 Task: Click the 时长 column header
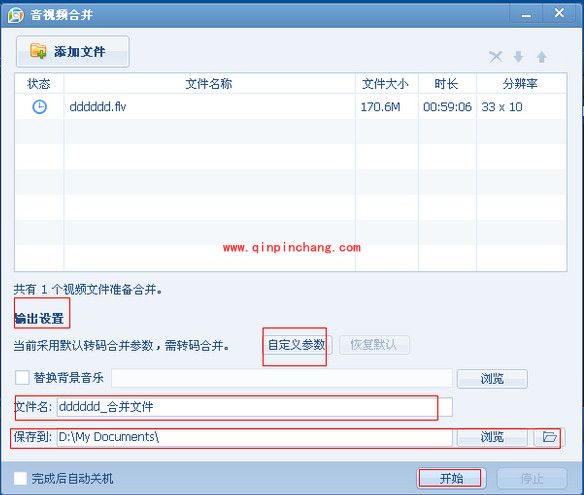446,83
